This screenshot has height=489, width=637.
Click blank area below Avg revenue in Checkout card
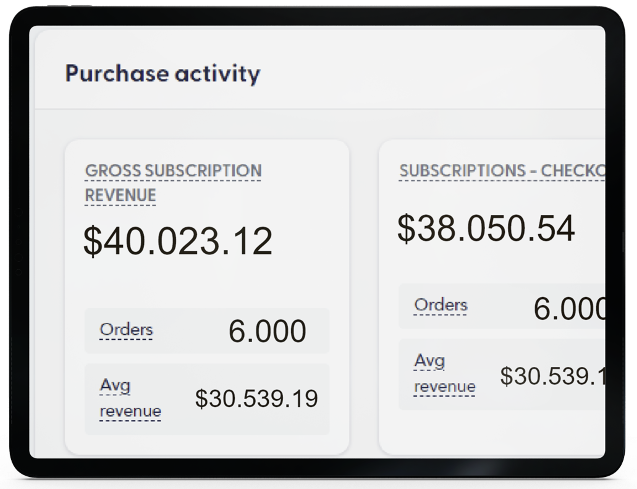(x=500, y=430)
